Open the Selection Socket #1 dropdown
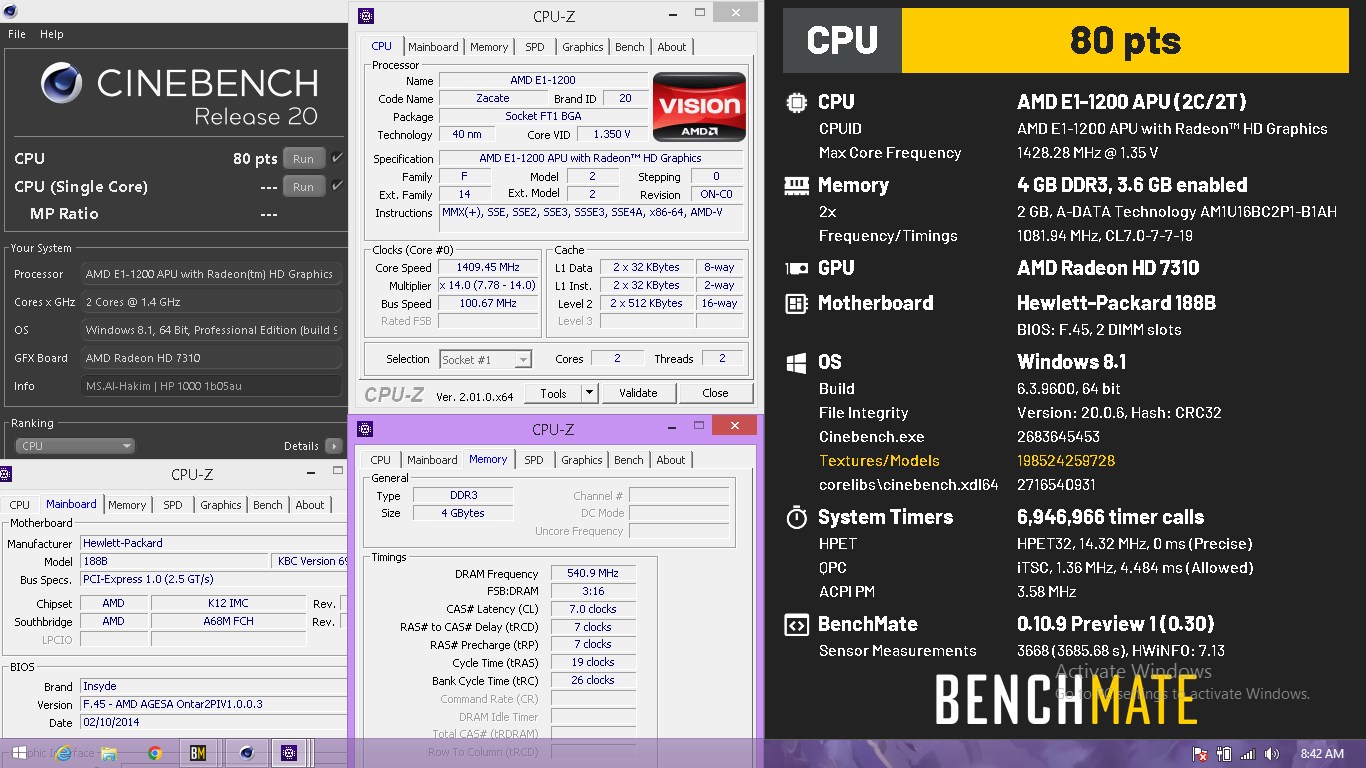Screen dimensions: 1366x768 tap(485, 359)
